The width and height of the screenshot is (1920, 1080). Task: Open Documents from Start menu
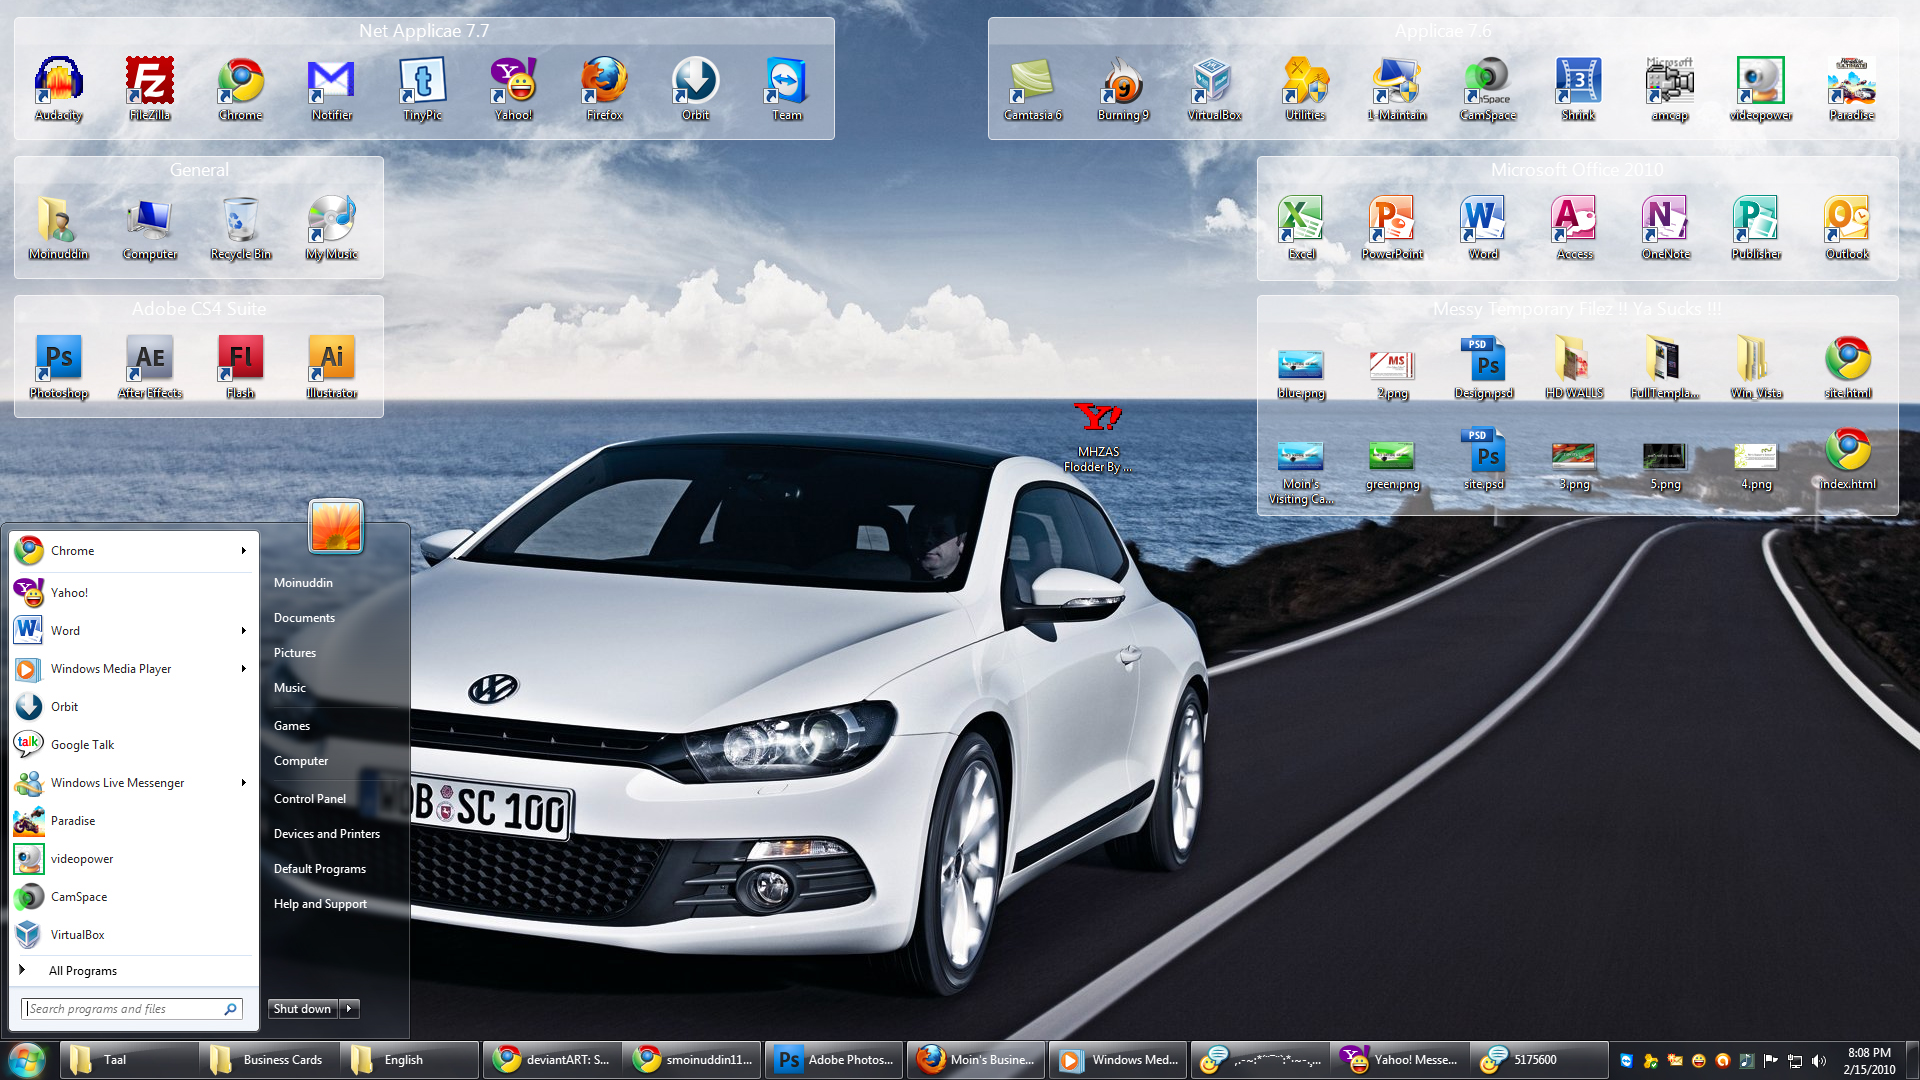[304, 617]
